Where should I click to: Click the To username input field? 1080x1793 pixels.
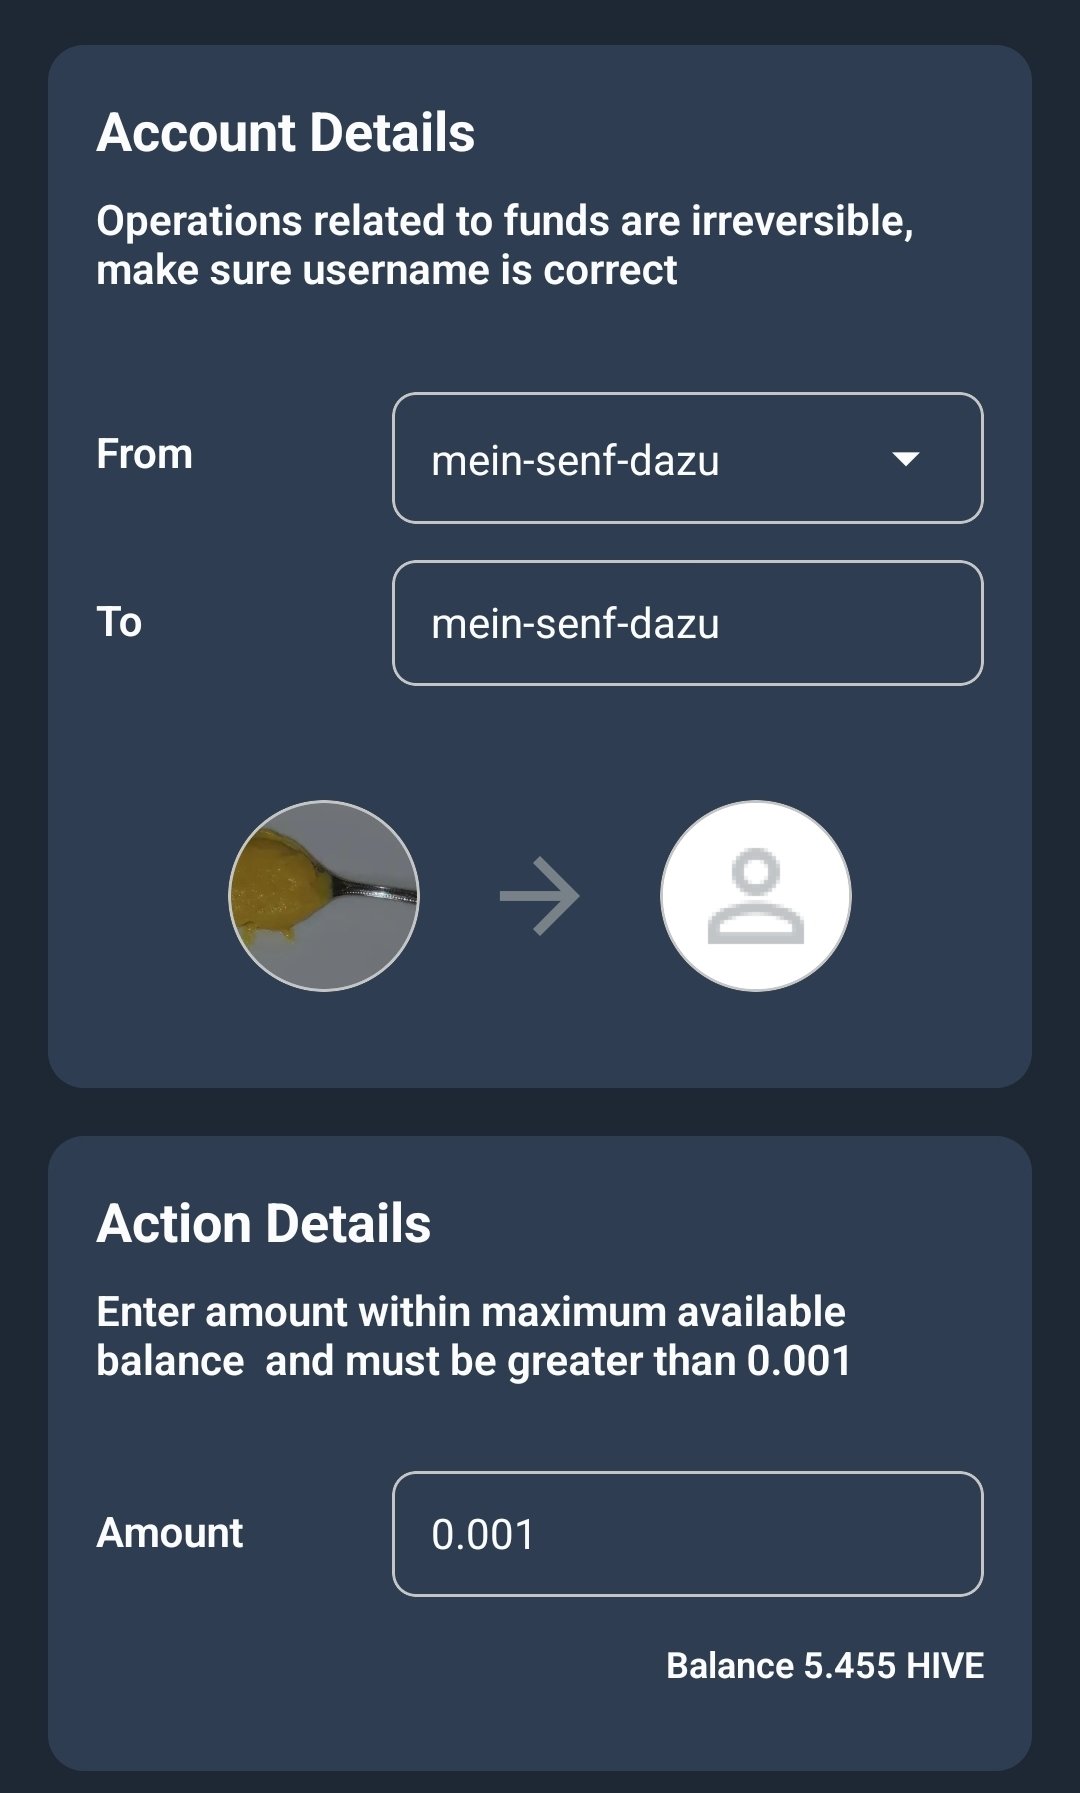point(687,623)
